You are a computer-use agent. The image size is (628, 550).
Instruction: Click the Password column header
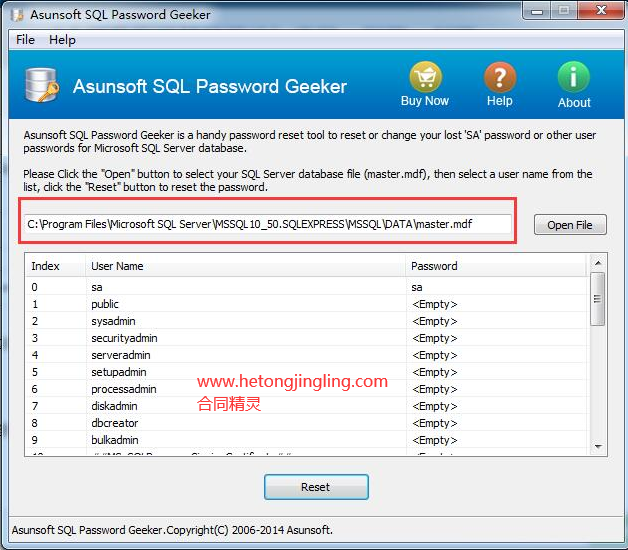[x=496, y=266]
